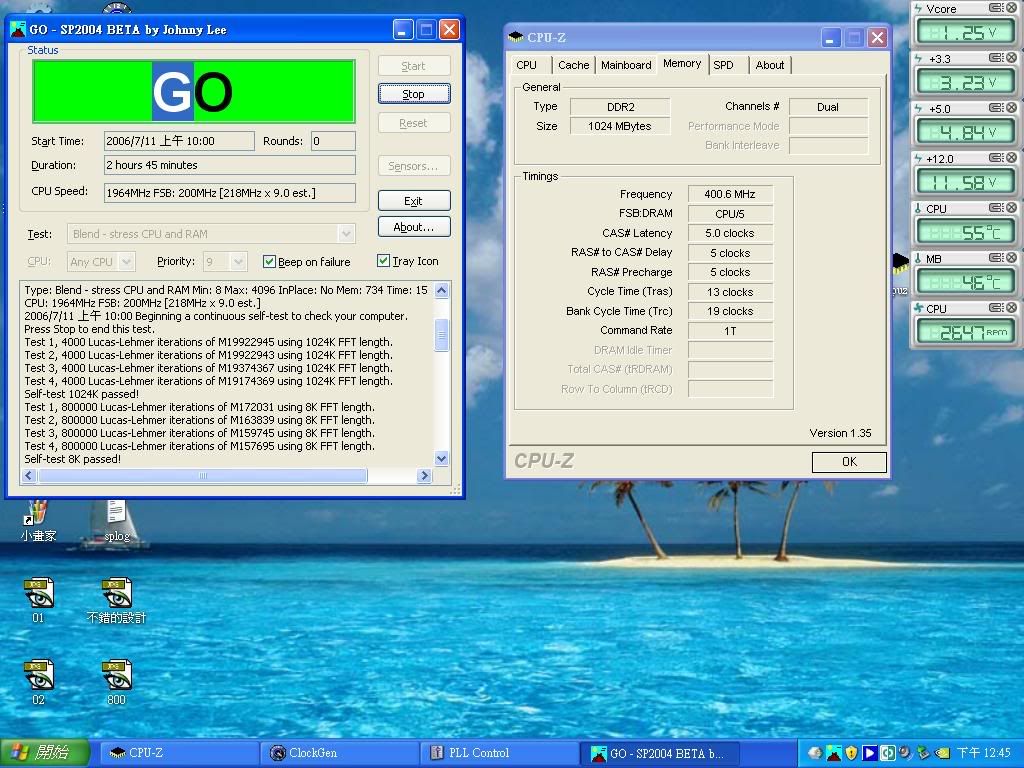Screen dimensions: 1024x768
Task: Click the log's scroll up arrow
Action: (441, 290)
